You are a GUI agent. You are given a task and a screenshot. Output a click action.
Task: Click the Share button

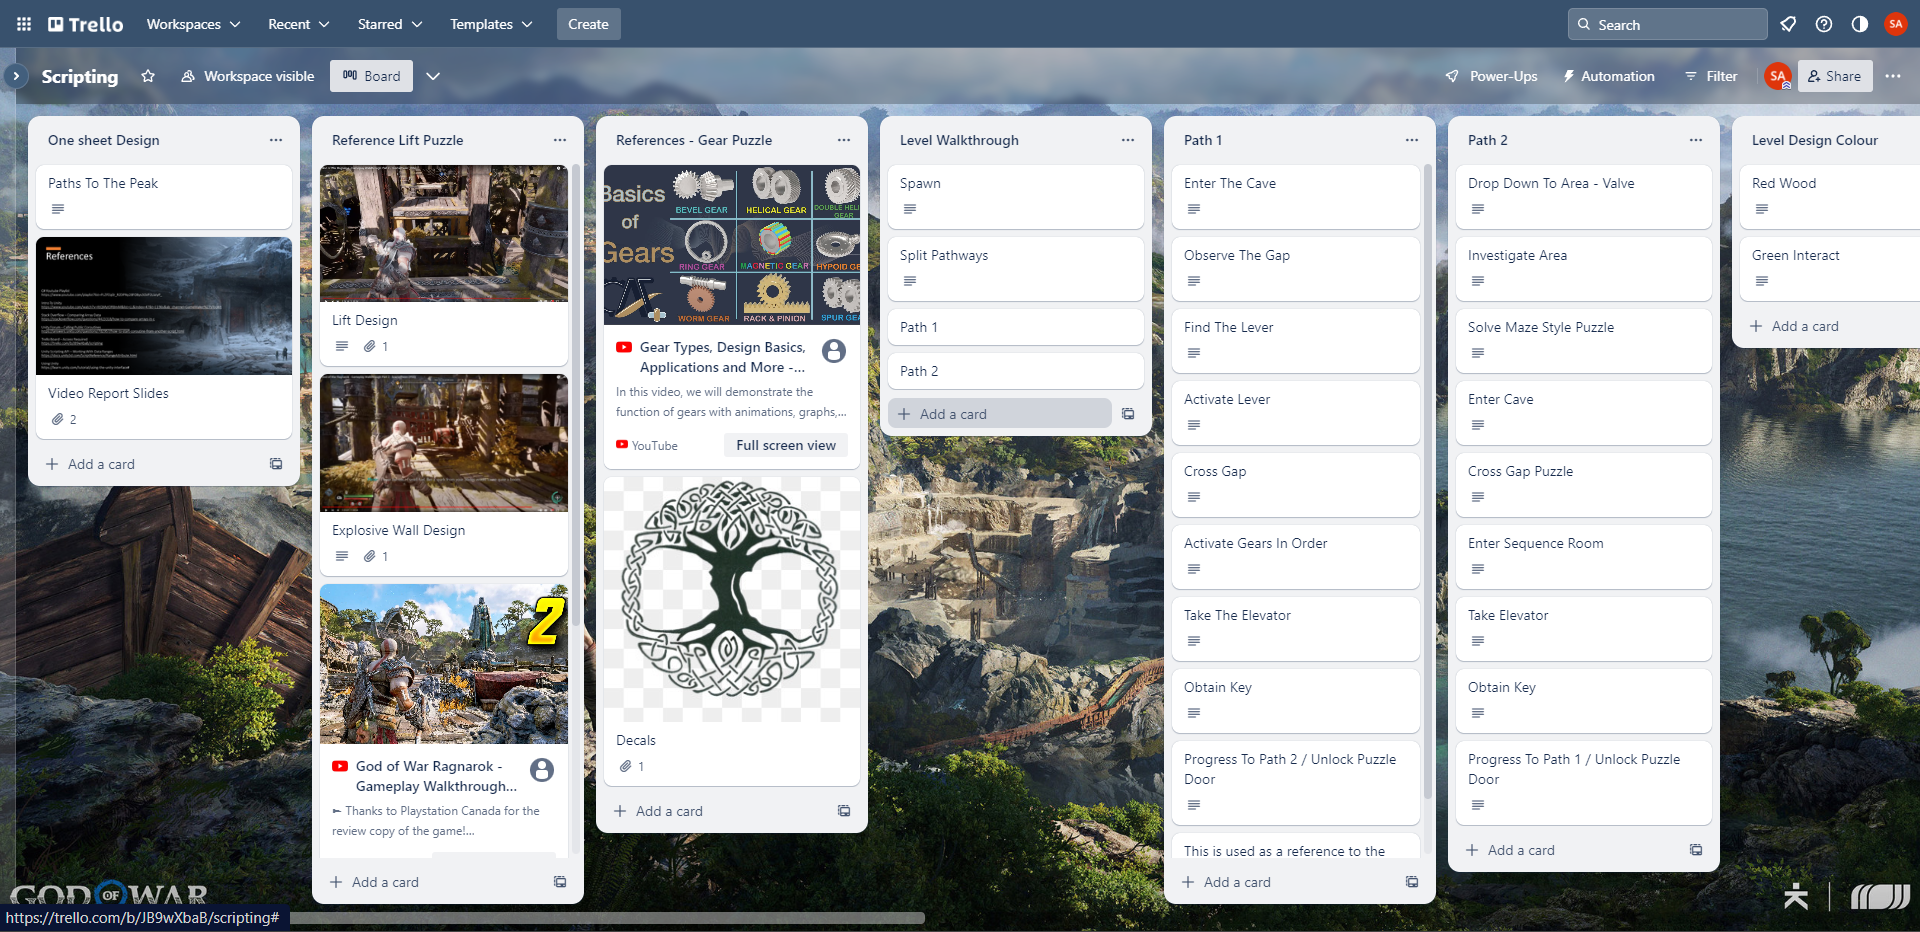(1835, 76)
